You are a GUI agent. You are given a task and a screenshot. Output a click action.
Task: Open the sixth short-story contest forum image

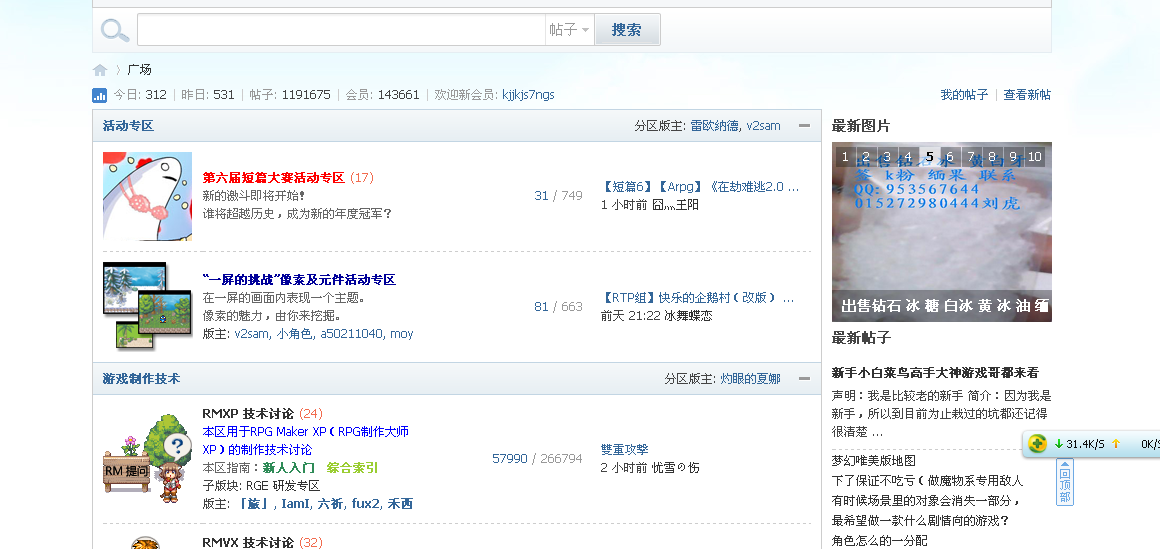point(147,196)
